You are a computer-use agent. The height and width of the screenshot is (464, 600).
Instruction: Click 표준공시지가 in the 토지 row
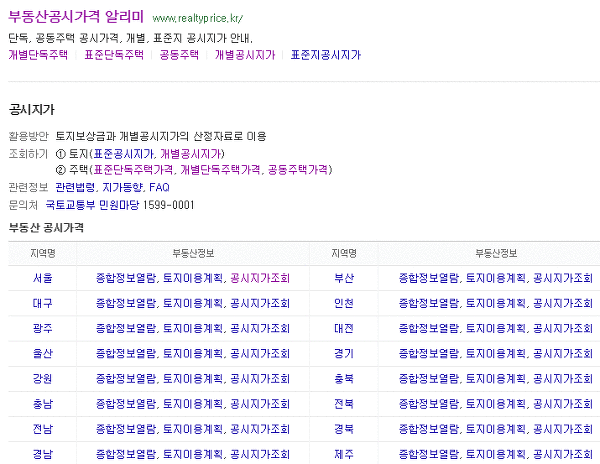(x=124, y=154)
